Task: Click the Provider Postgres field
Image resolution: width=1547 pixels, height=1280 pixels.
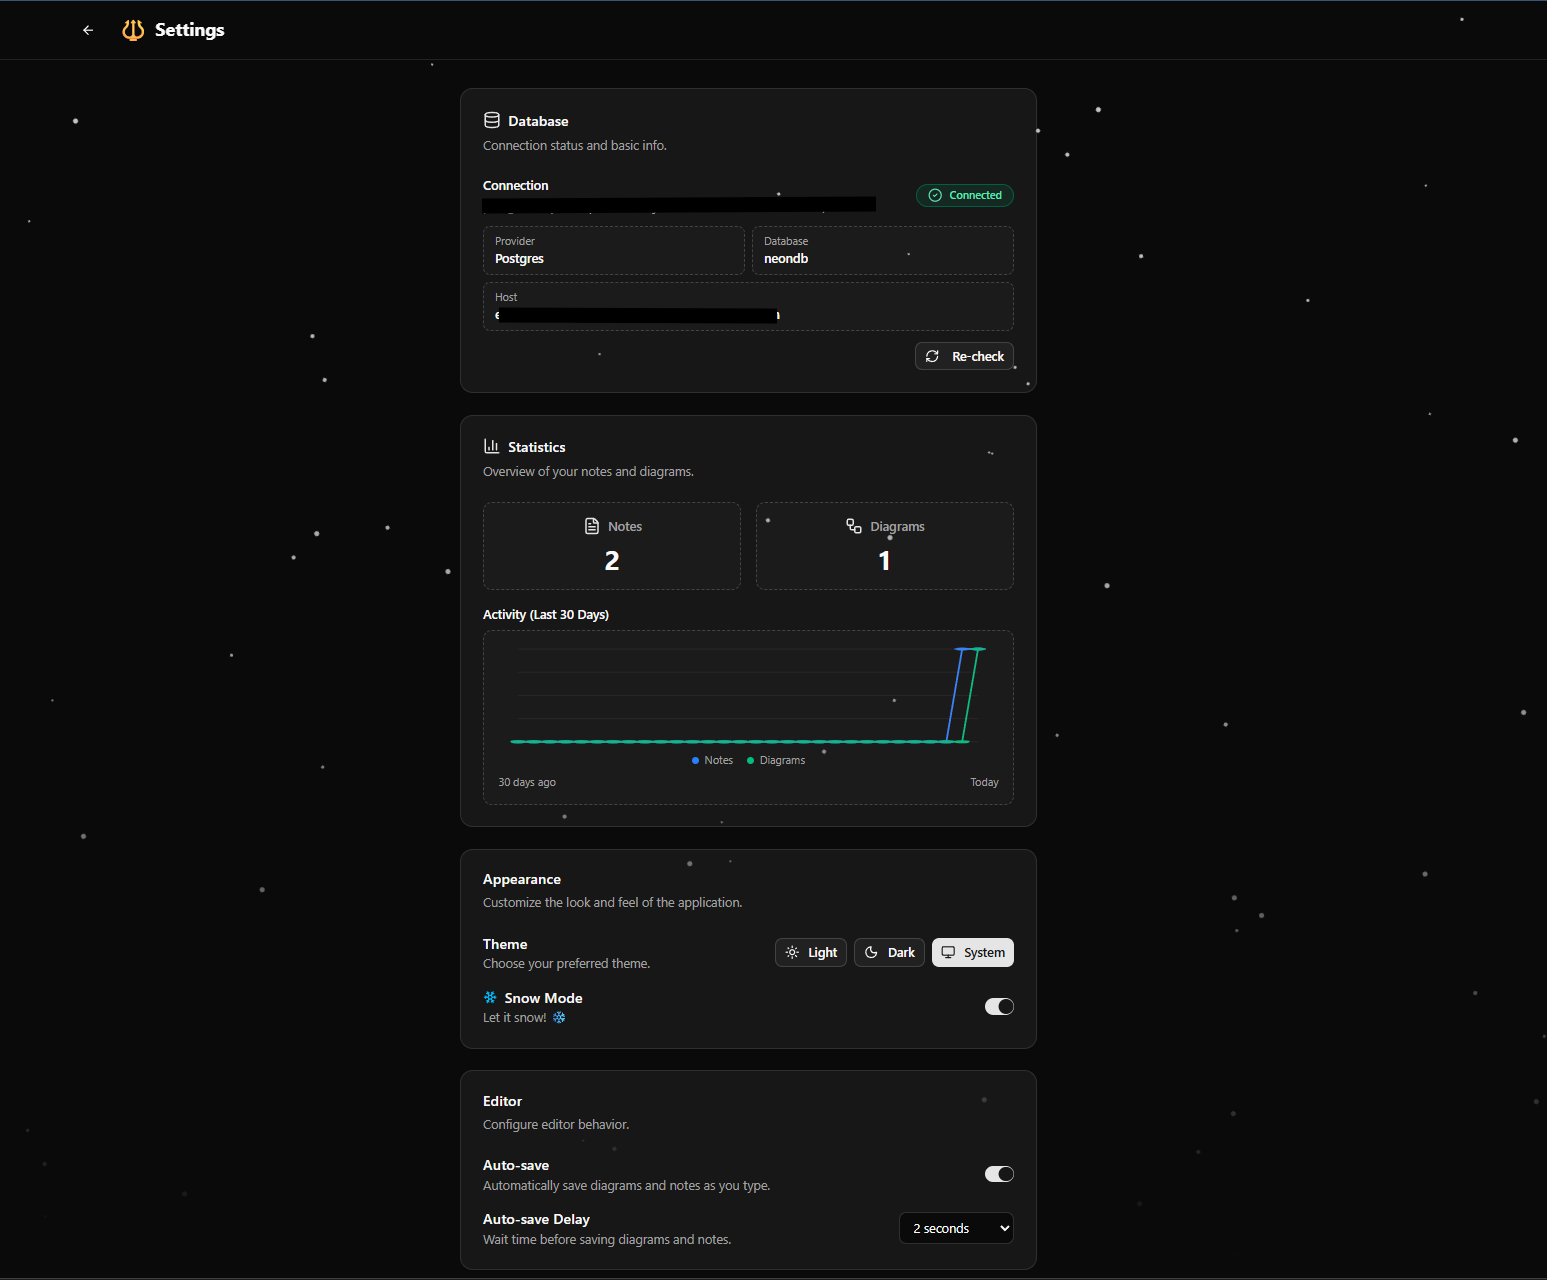Action: (x=613, y=250)
